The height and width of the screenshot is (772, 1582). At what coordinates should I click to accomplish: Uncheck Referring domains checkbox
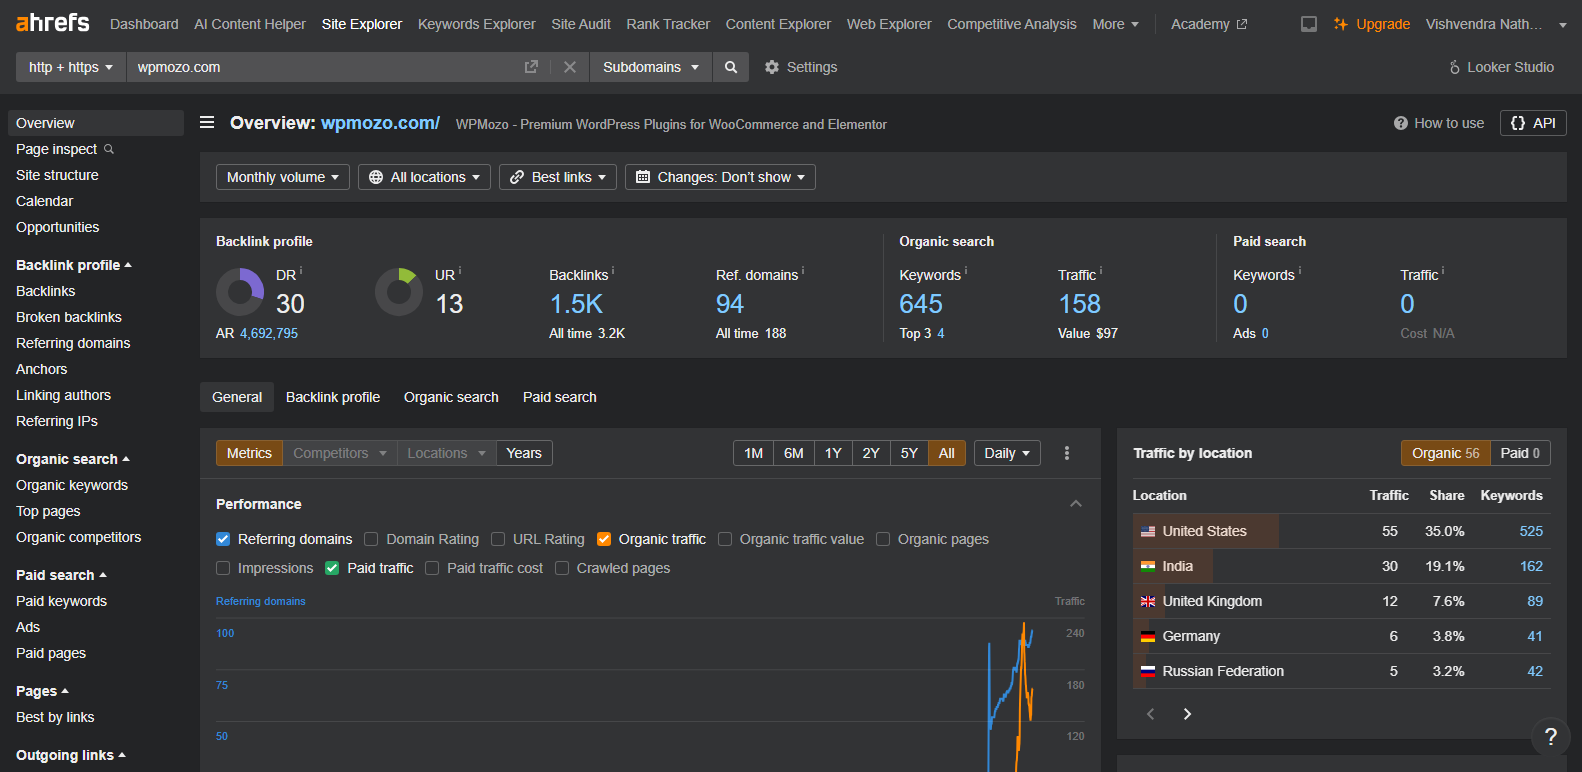223,539
